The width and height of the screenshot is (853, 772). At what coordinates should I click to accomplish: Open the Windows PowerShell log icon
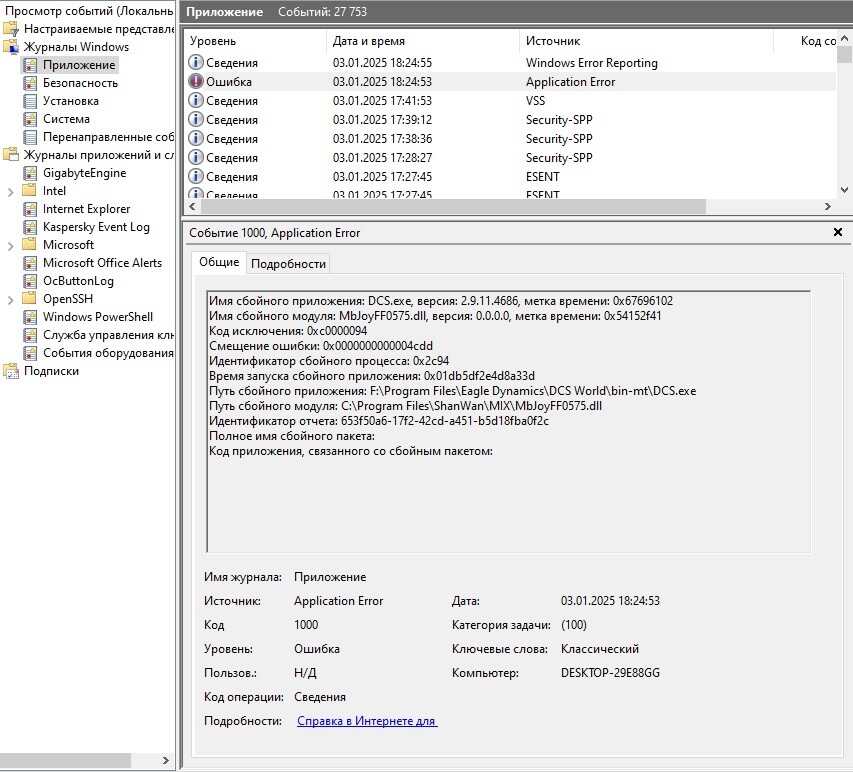coord(30,317)
